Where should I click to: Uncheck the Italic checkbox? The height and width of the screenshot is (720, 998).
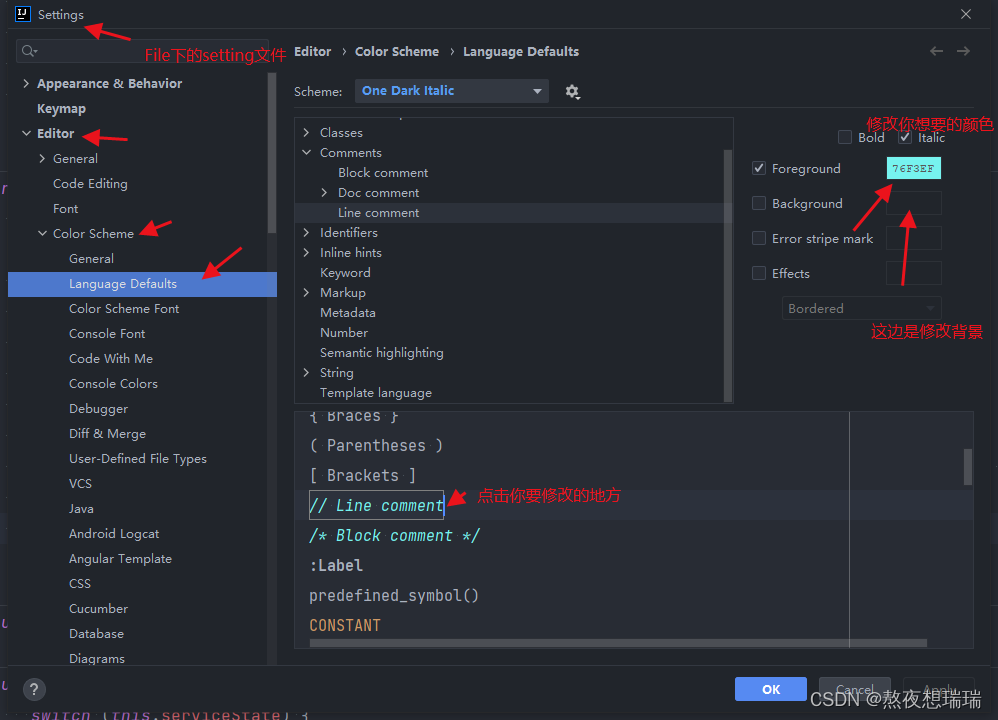coord(905,137)
